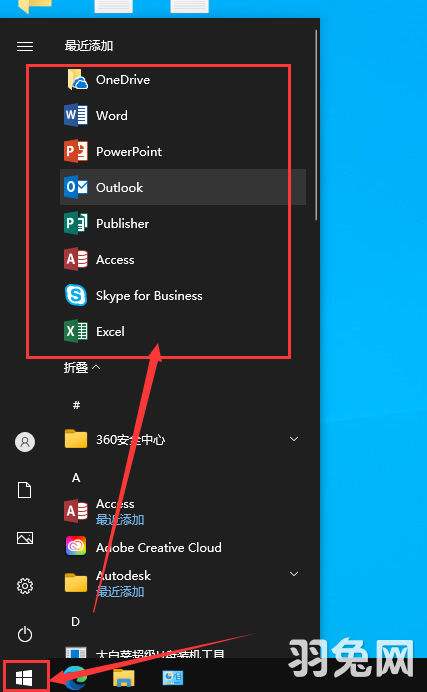
Task: Click the Skype for Business label text
Action: [x=149, y=296]
